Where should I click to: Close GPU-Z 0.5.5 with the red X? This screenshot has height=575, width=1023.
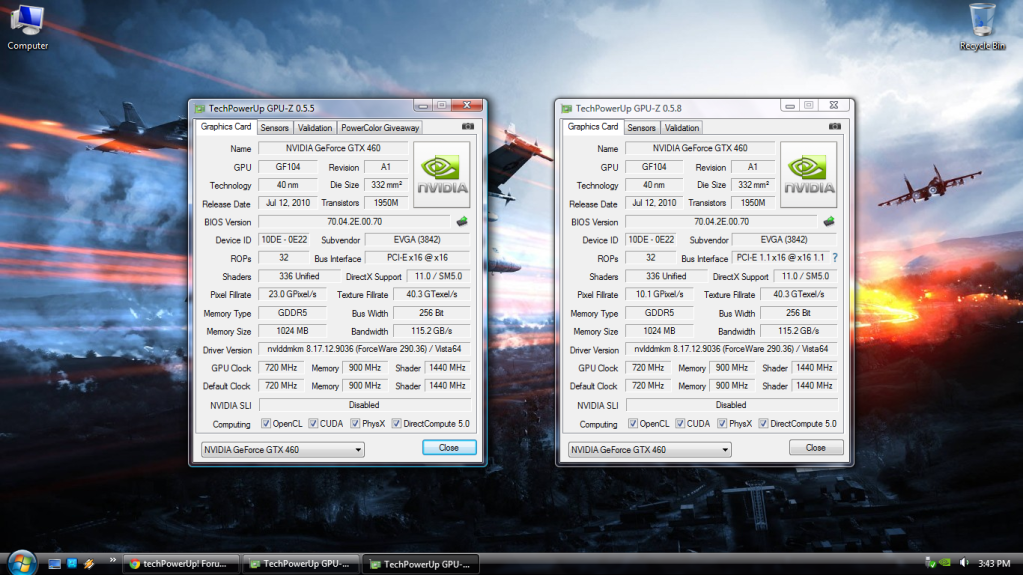click(467, 105)
